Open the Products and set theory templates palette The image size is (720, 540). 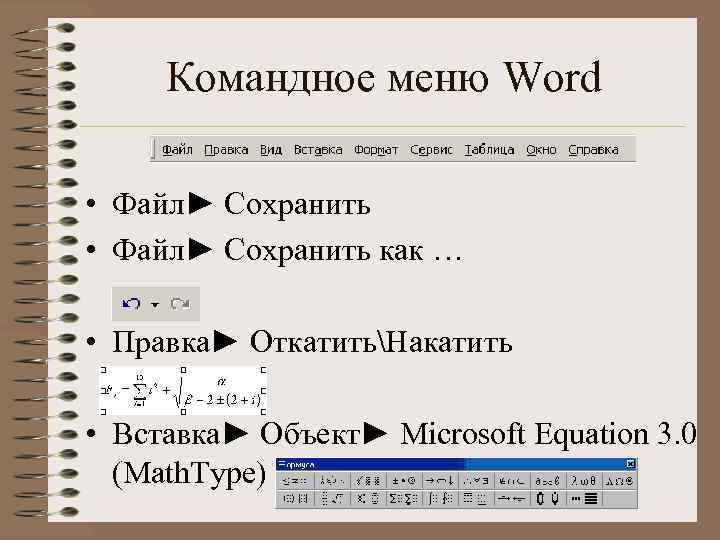click(547, 498)
